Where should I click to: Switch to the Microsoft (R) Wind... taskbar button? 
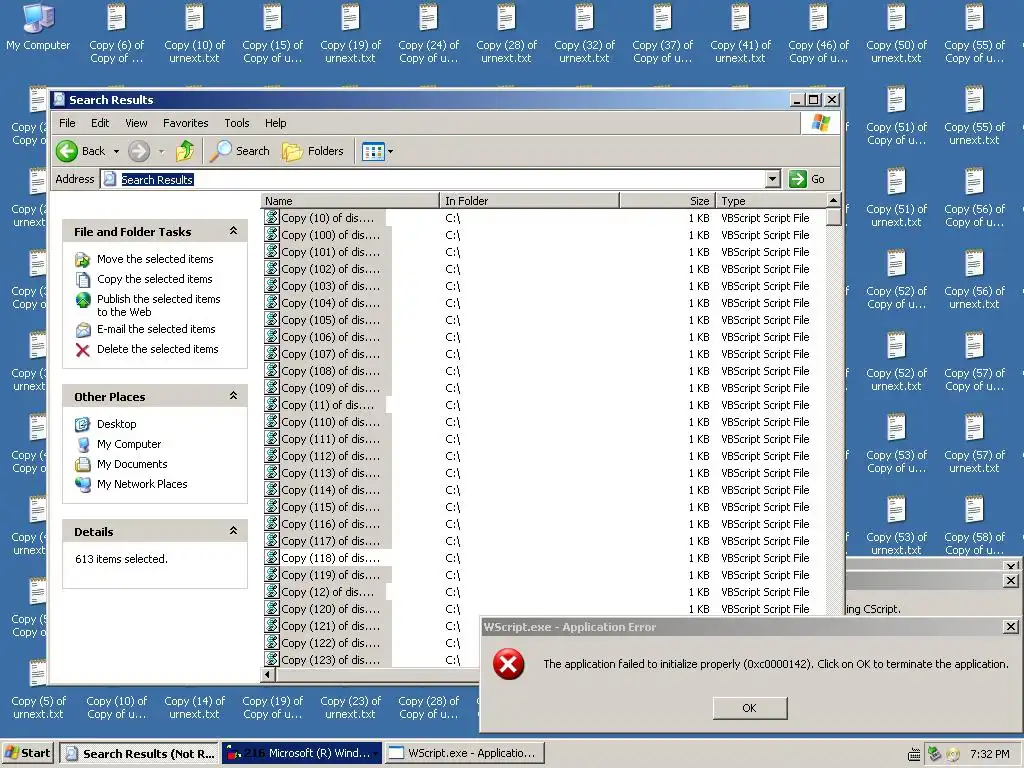[x=301, y=753]
